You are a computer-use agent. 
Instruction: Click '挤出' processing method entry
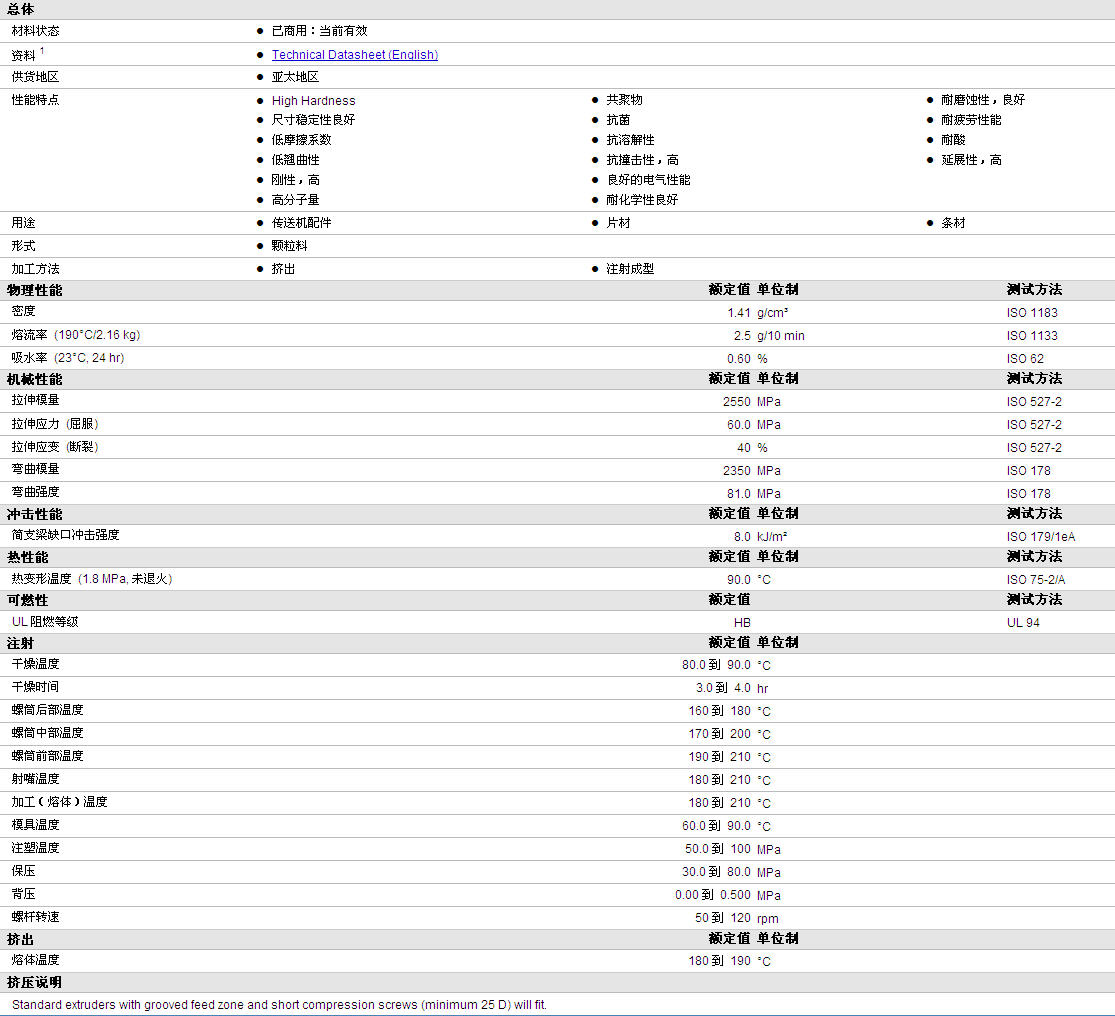(283, 269)
